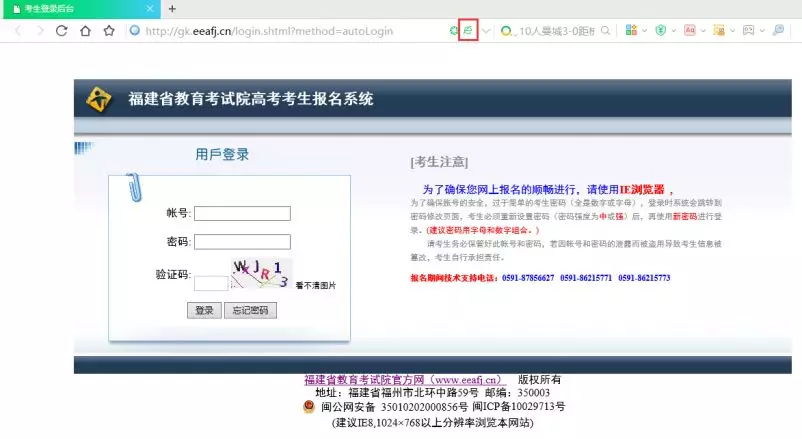
Task: Reload the page with the refresh icon
Action: pos(61,31)
